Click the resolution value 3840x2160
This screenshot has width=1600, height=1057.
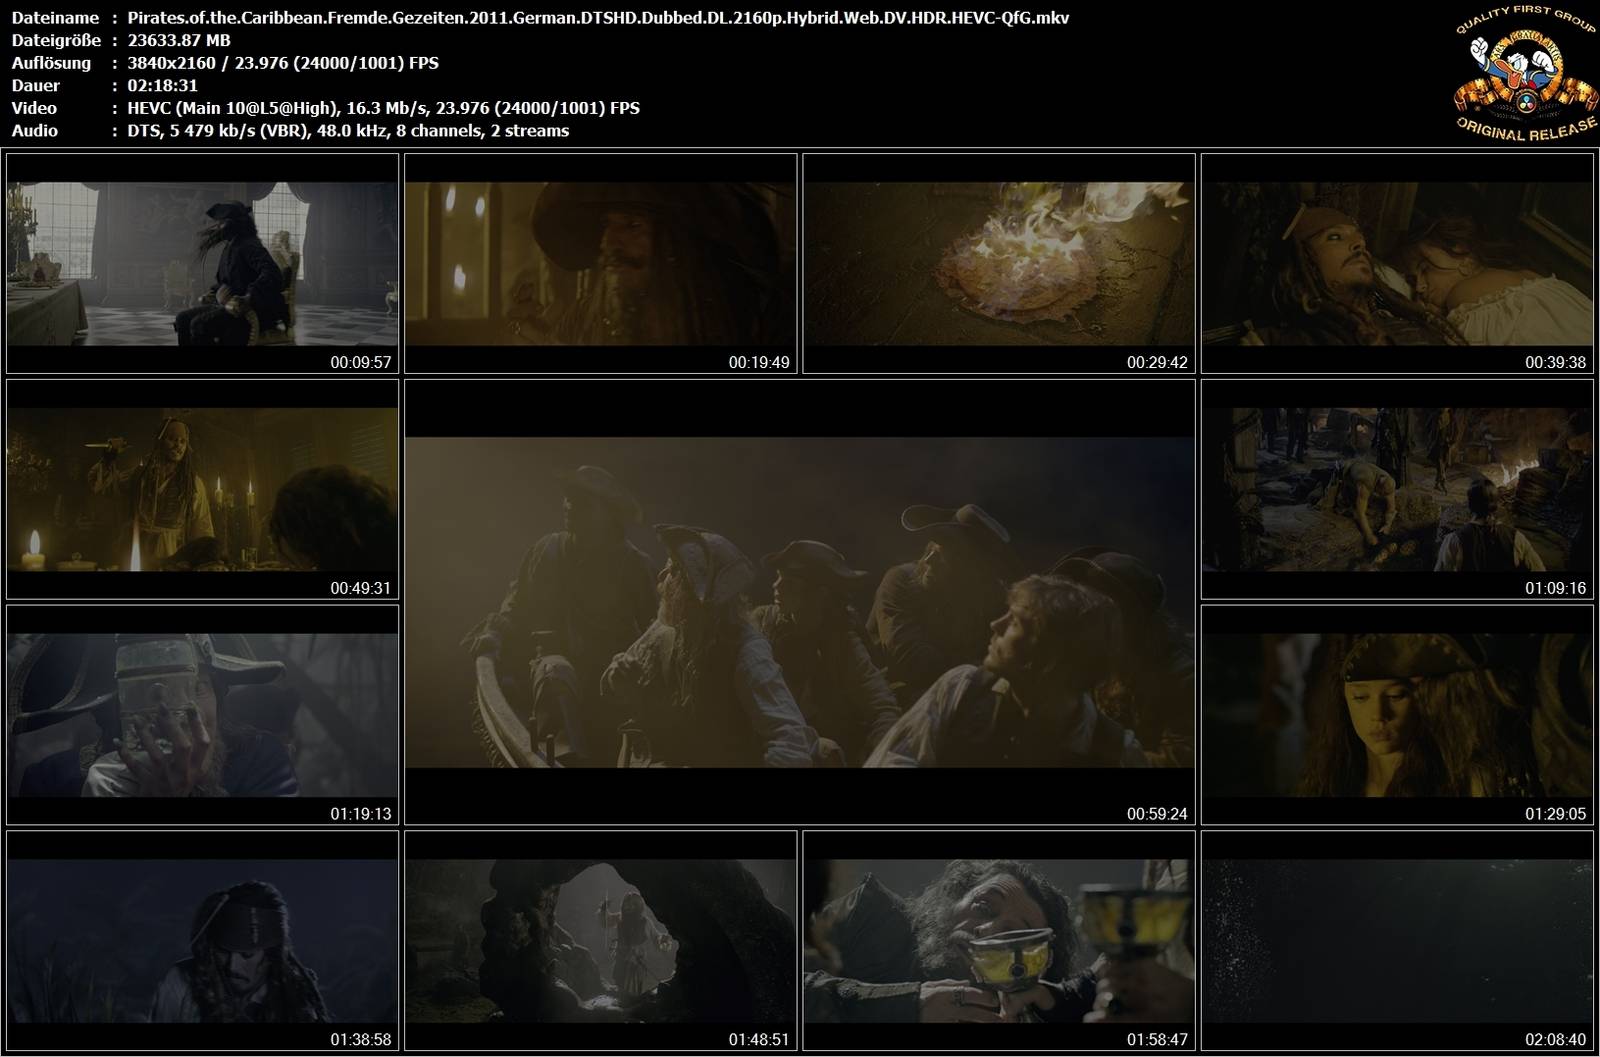pyautogui.click(x=171, y=63)
